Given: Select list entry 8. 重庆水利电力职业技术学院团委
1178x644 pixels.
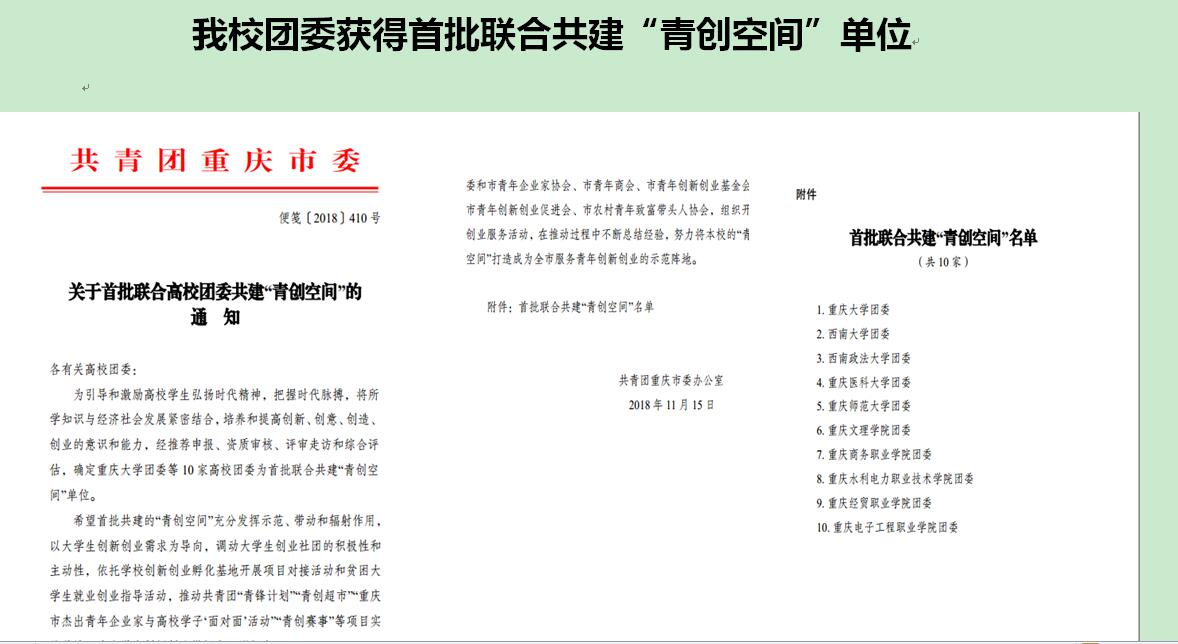Looking at the screenshot, I should (894, 479).
